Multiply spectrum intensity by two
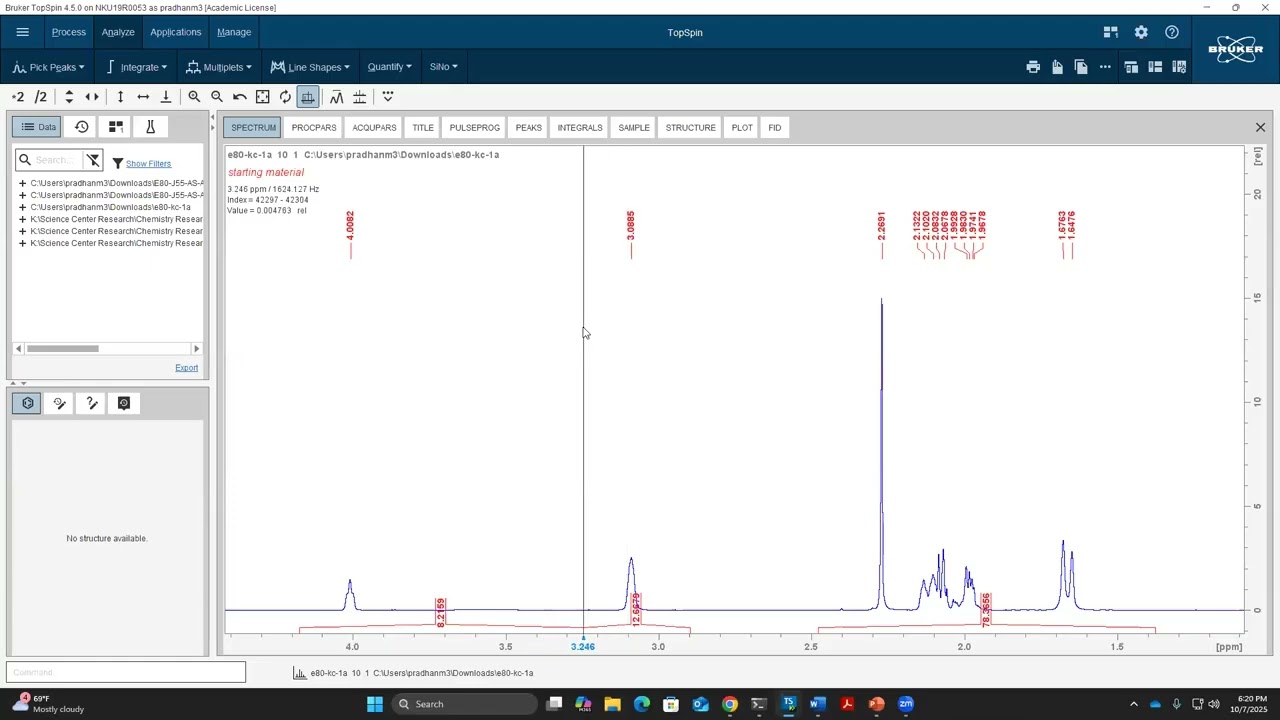Screen dimensions: 1280x720 click(x=18, y=97)
